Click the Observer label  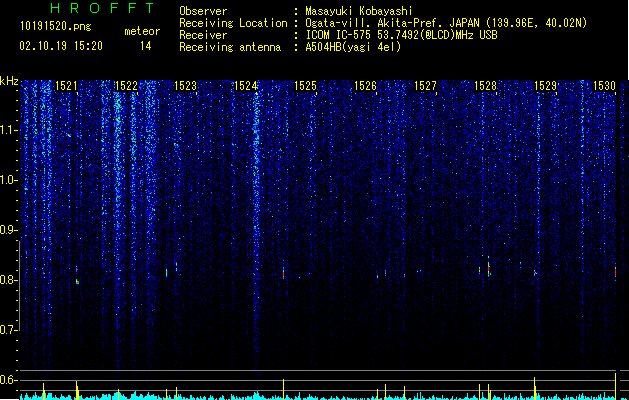(x=203, y=11)
